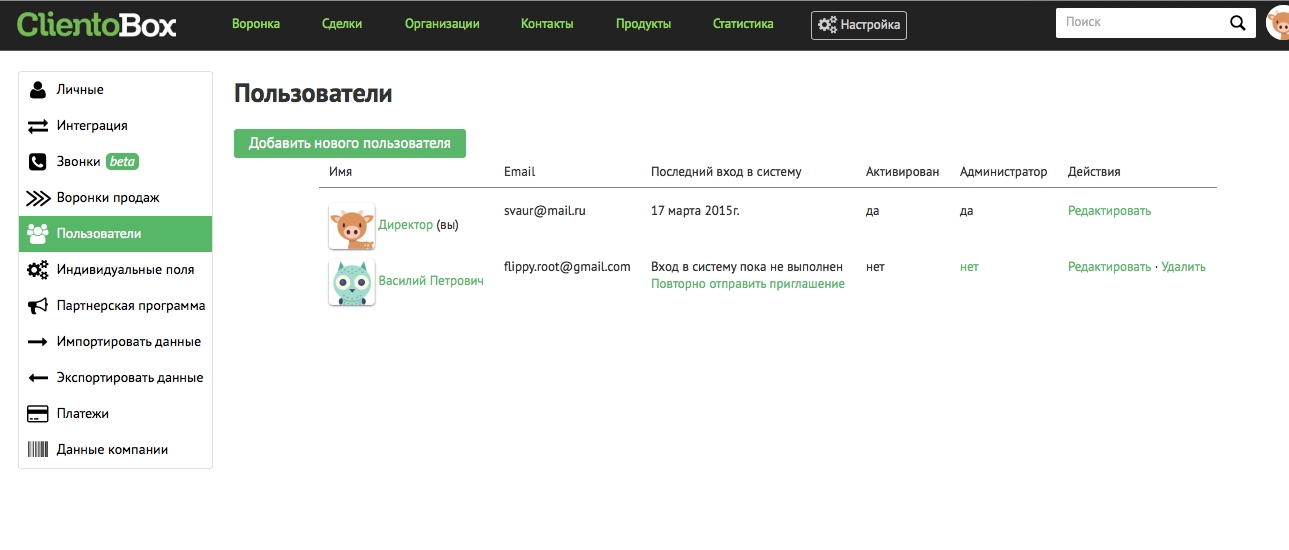
Task: Open Импортировать данные section
Action: 116,342
